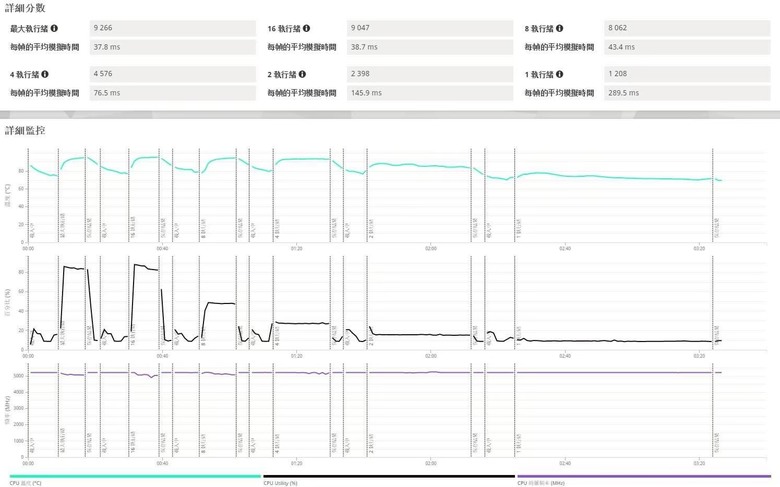Click the 145.9 ms value
This screenshot has height=487, width=780.
tap(430, 93)
